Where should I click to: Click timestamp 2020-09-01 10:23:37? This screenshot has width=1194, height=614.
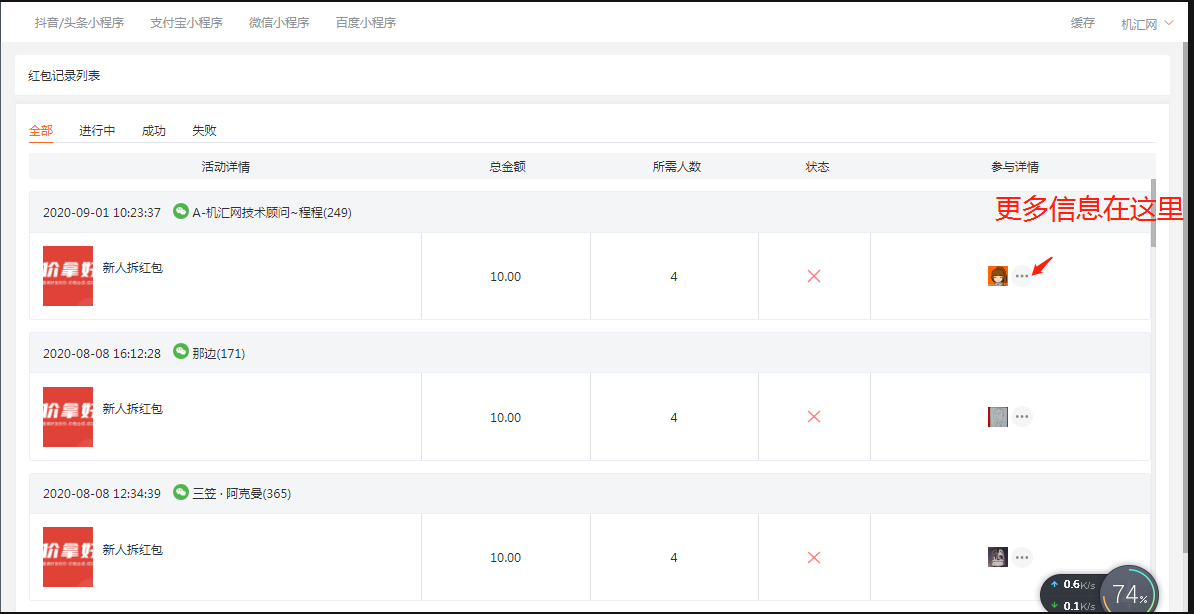pos(101,213)
